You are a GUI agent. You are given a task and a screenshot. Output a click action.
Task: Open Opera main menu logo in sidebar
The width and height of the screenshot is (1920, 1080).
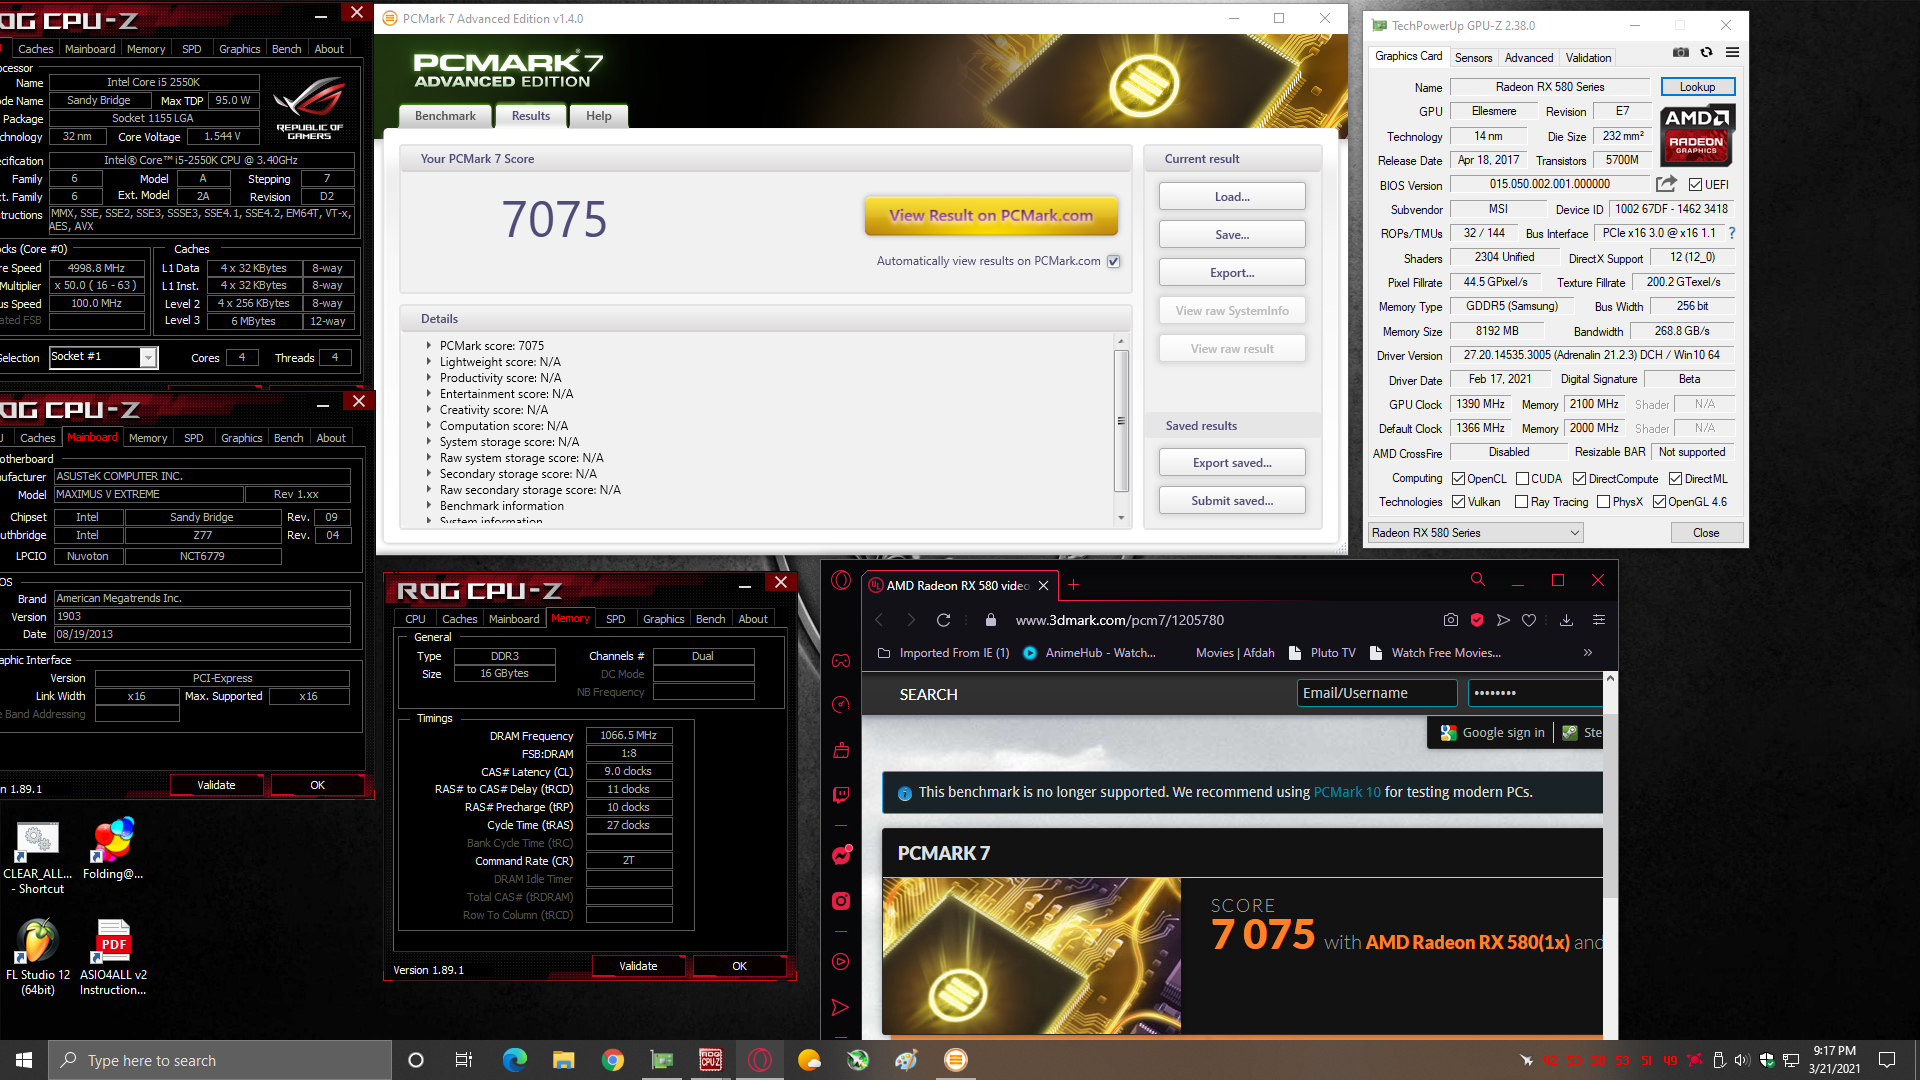[841, 581]
